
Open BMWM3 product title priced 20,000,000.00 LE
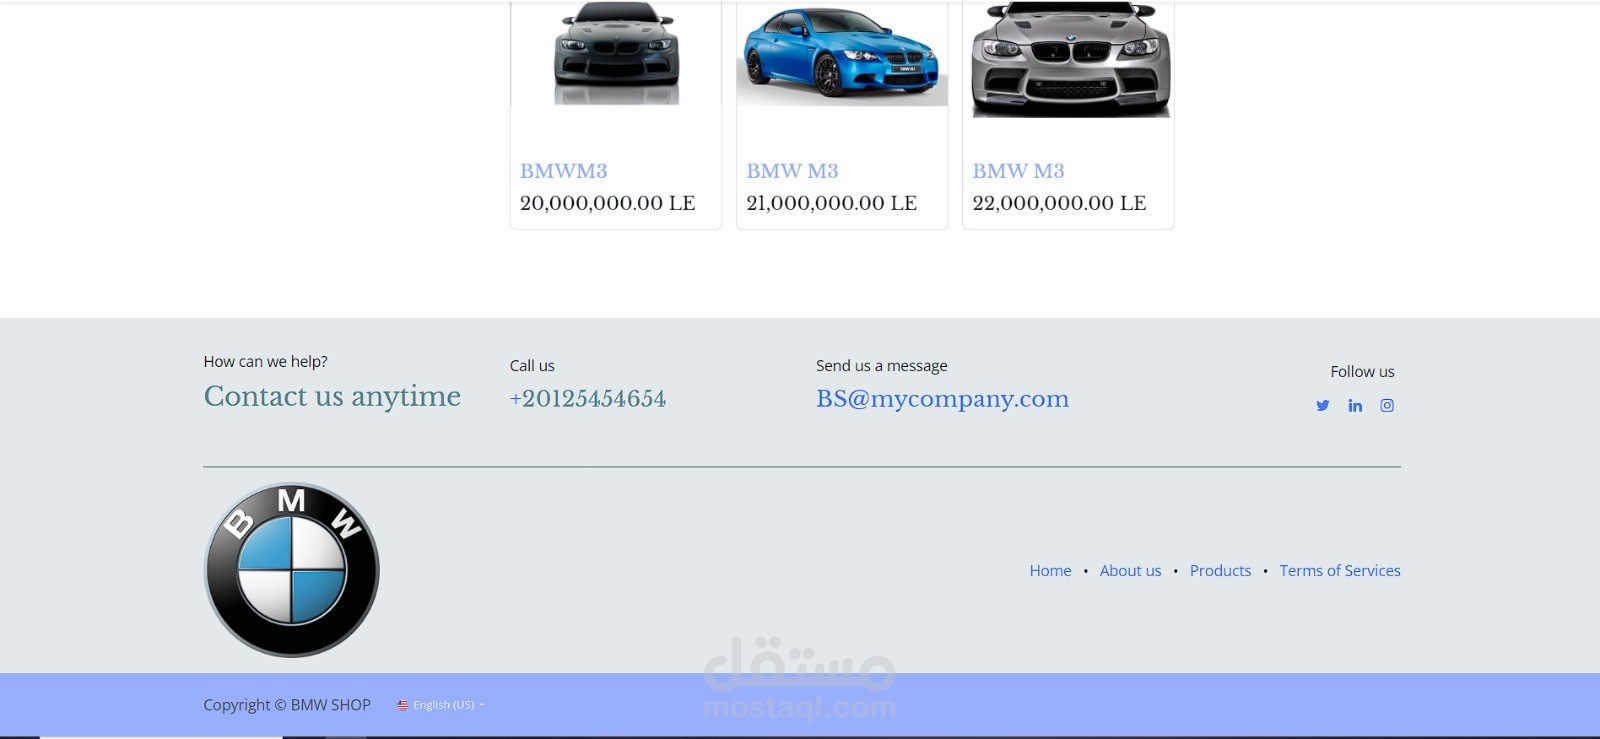click(x=563, y=171)
